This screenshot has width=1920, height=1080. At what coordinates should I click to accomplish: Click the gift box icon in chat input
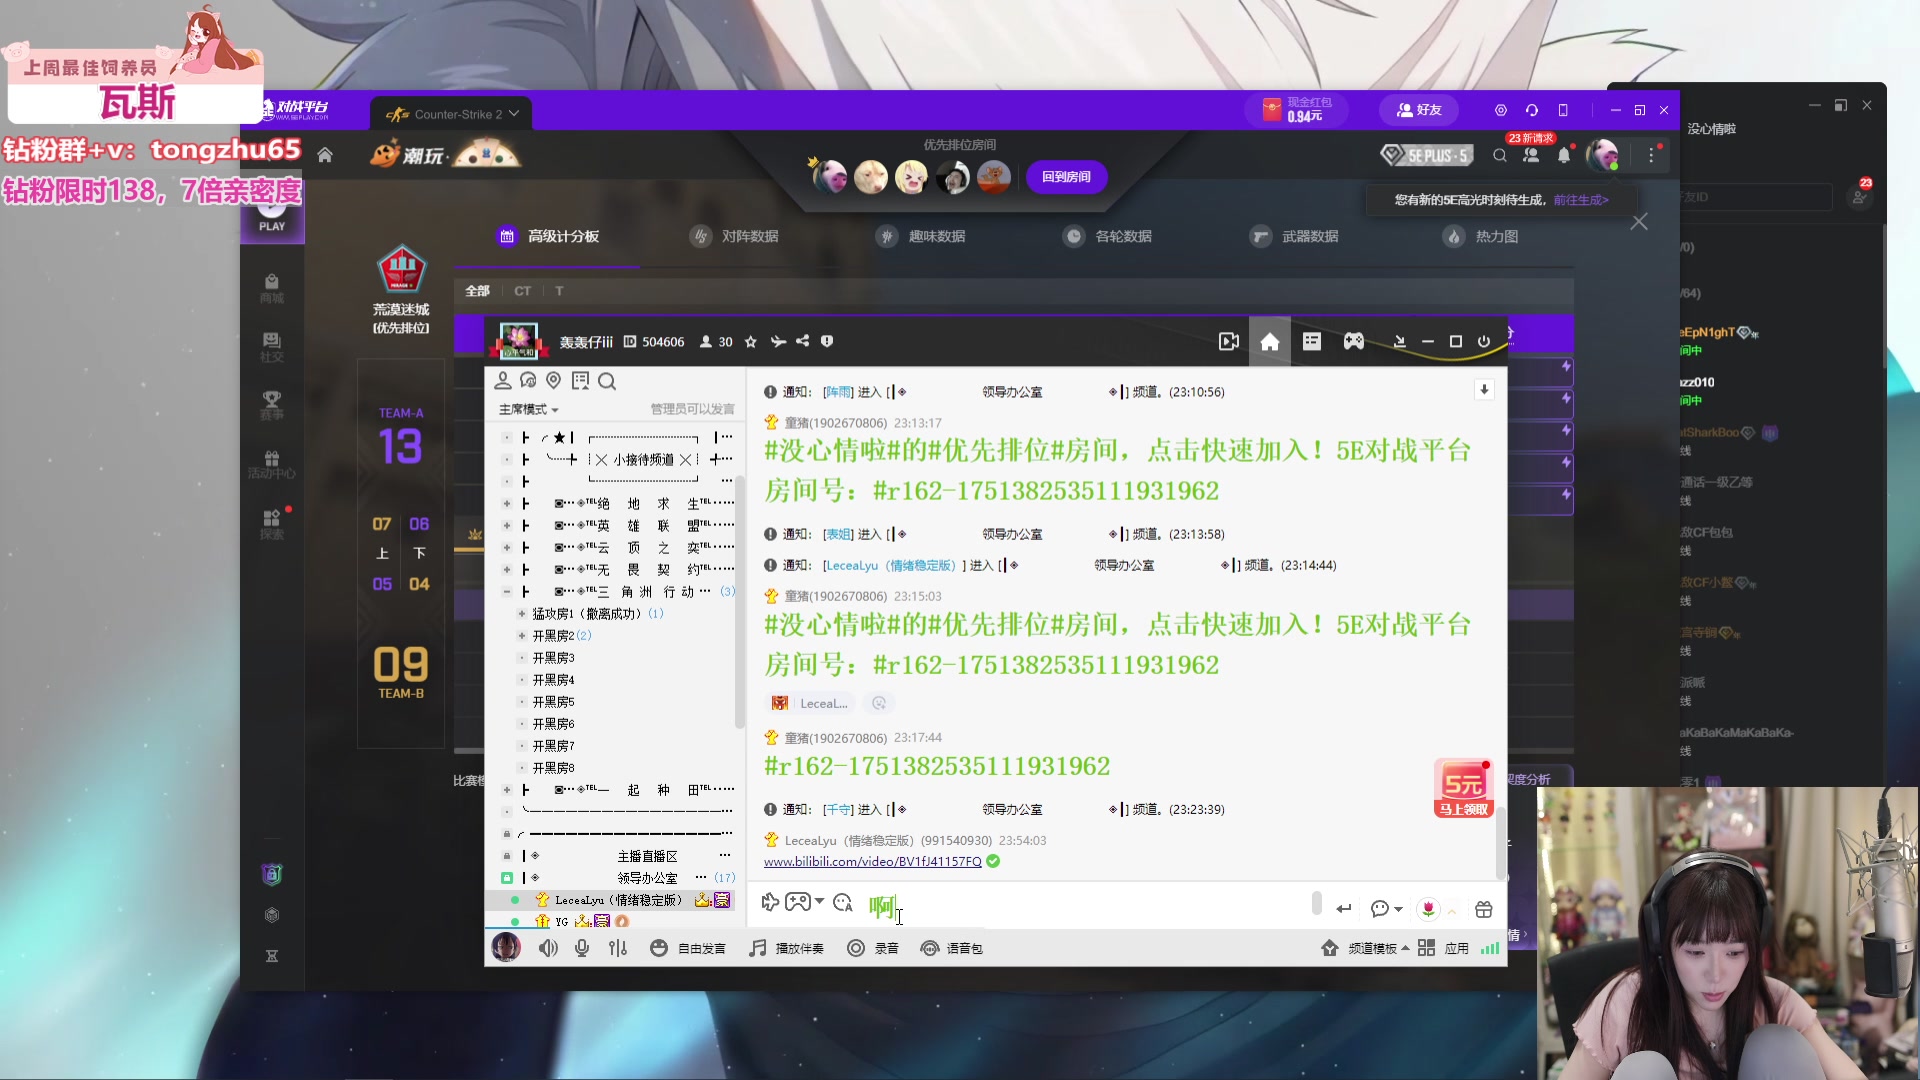tap(1484, 909)
